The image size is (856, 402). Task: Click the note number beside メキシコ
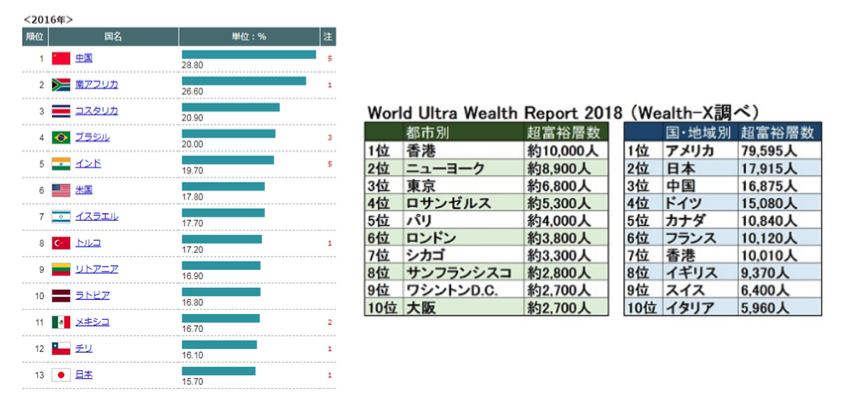tap(329, 322)
